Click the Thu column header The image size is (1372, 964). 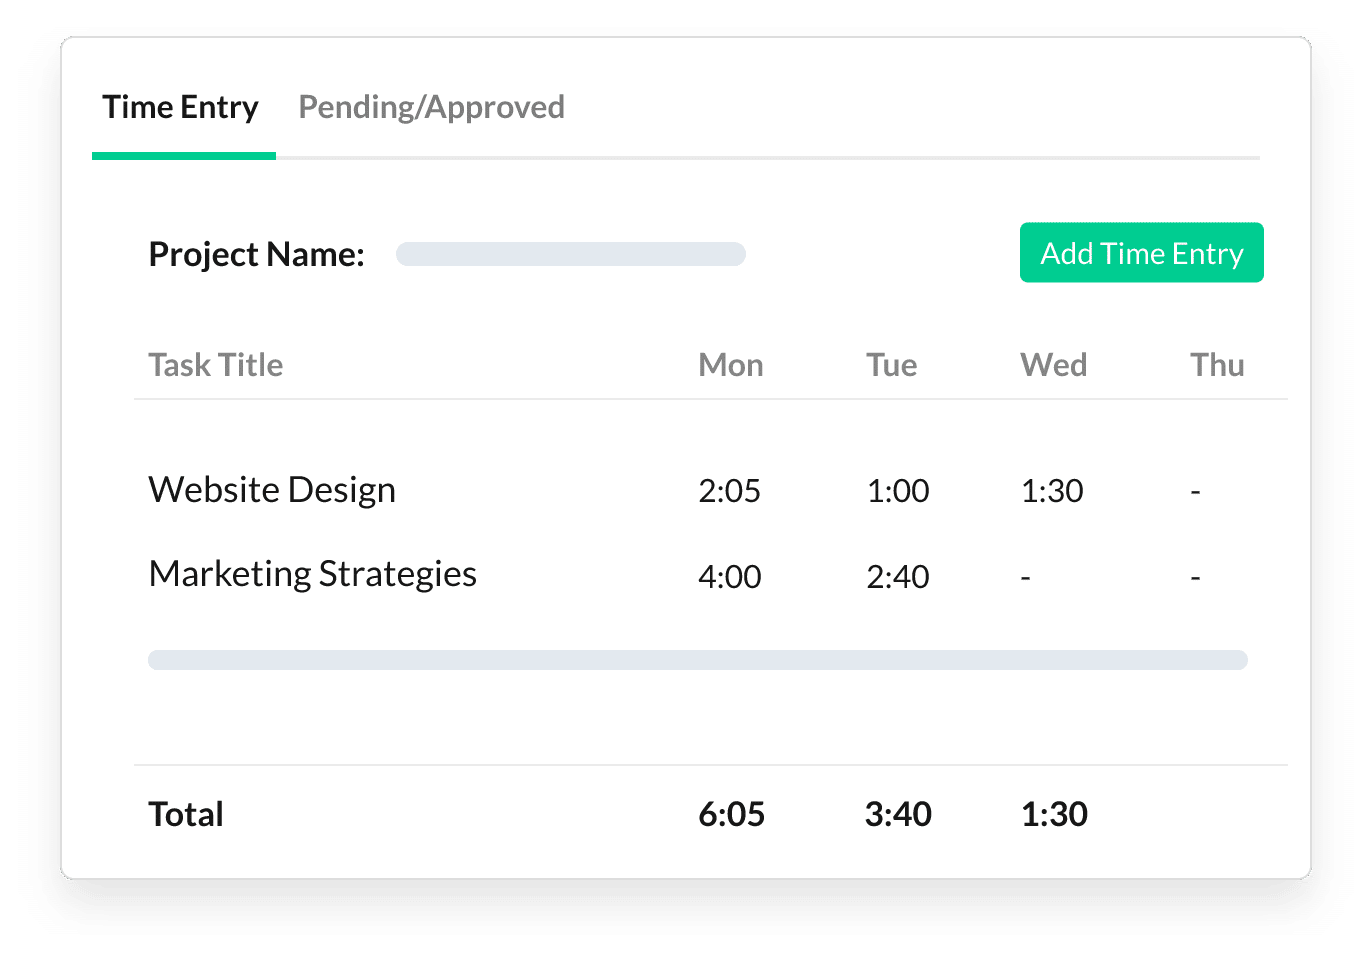click(1217, 364)
